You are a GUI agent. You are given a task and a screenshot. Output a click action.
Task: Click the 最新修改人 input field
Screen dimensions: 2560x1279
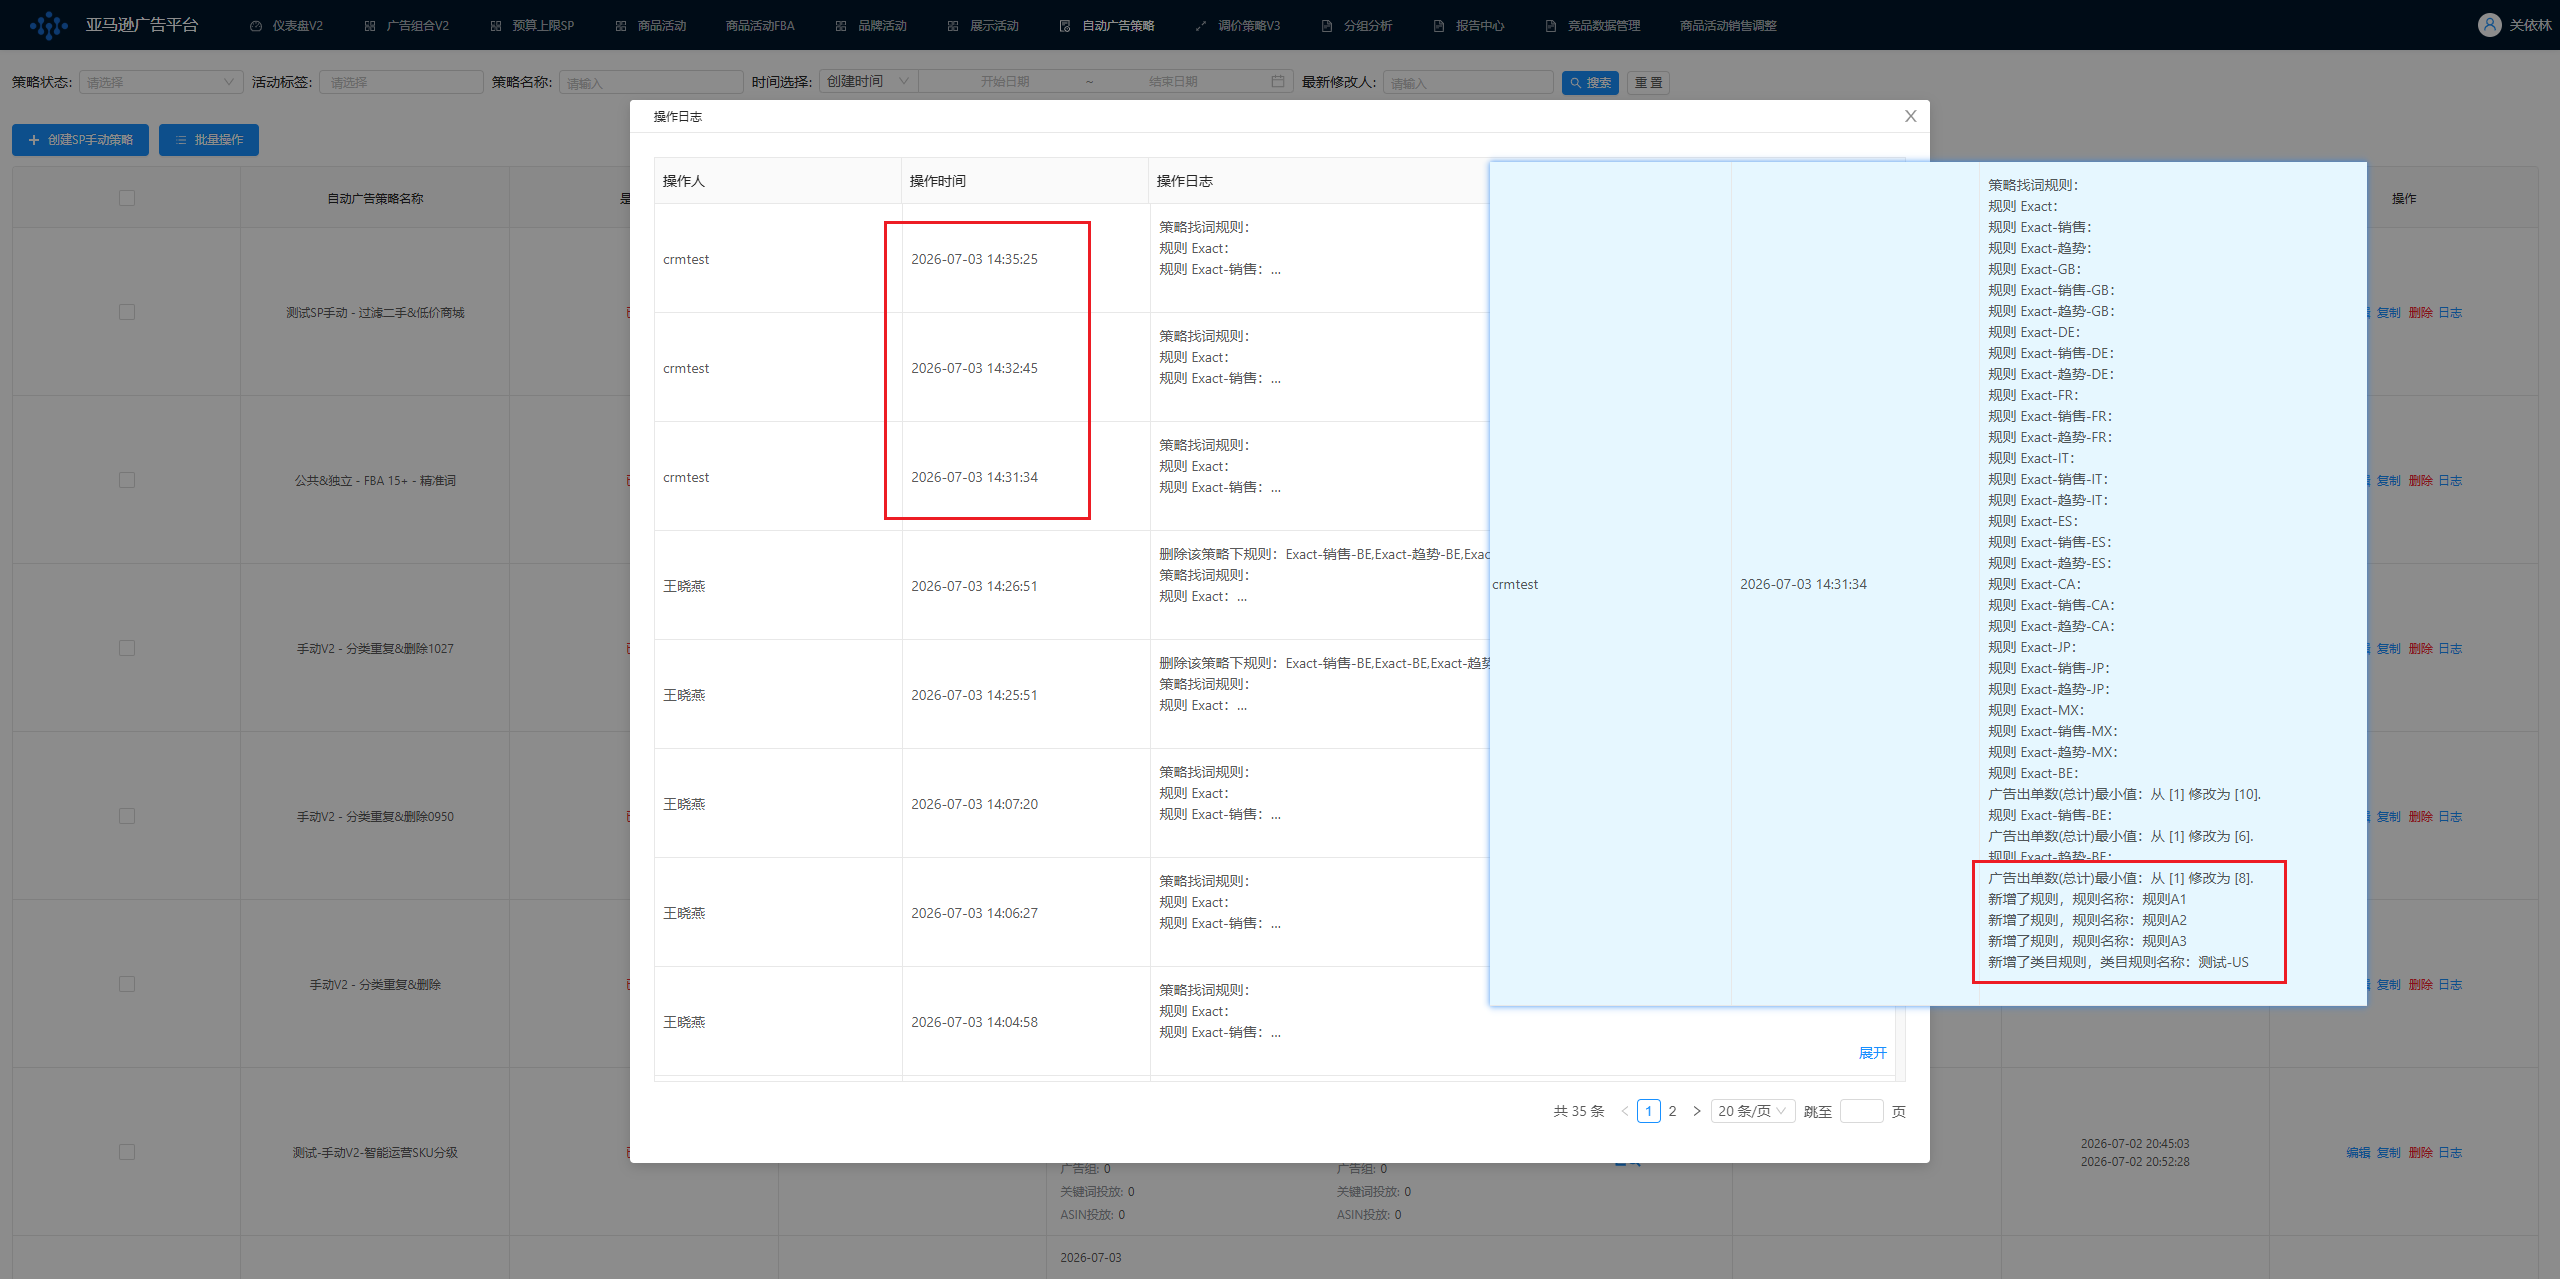1468,82
